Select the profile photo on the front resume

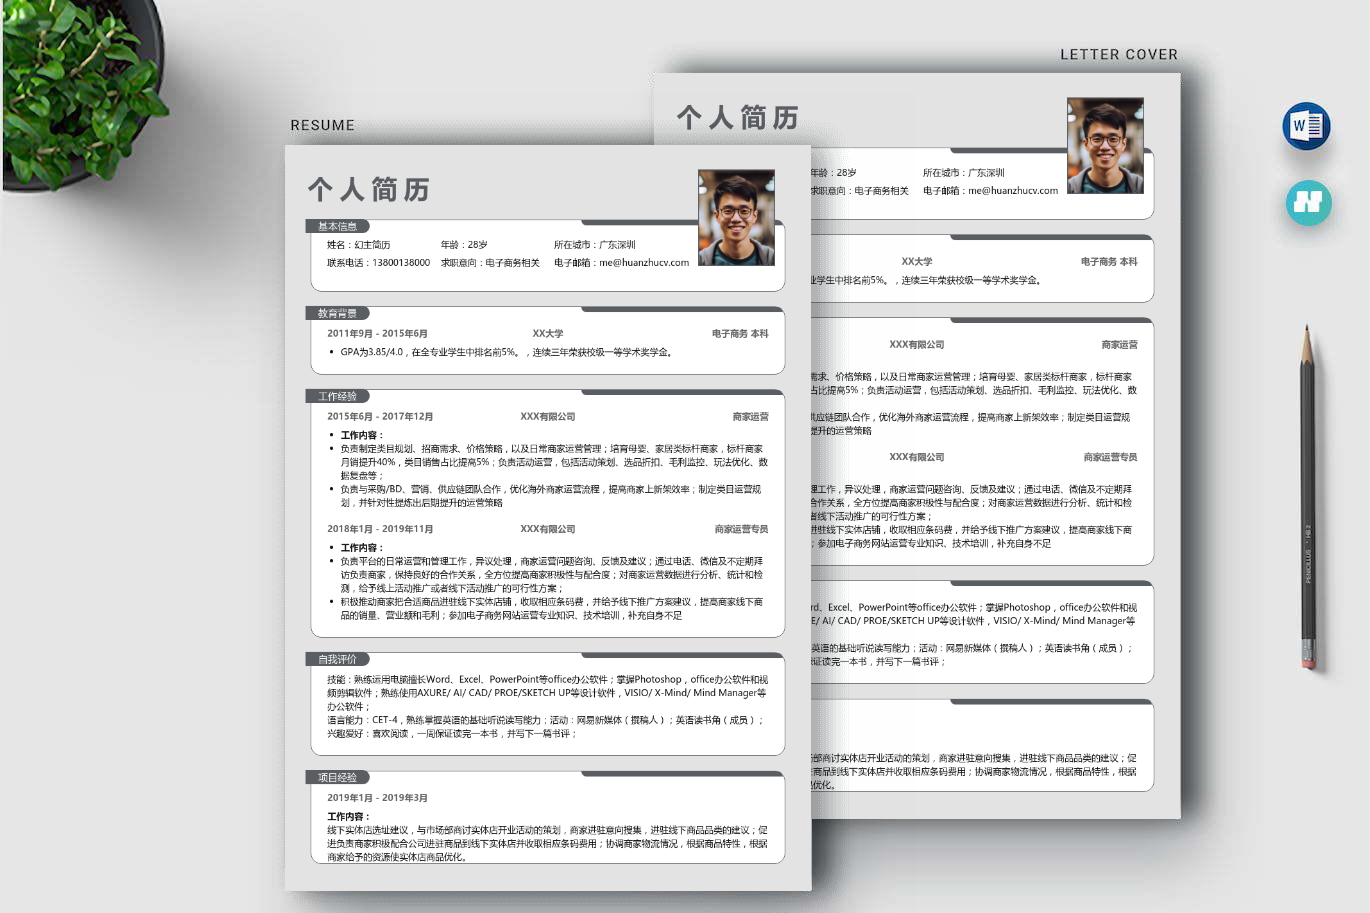736,218
